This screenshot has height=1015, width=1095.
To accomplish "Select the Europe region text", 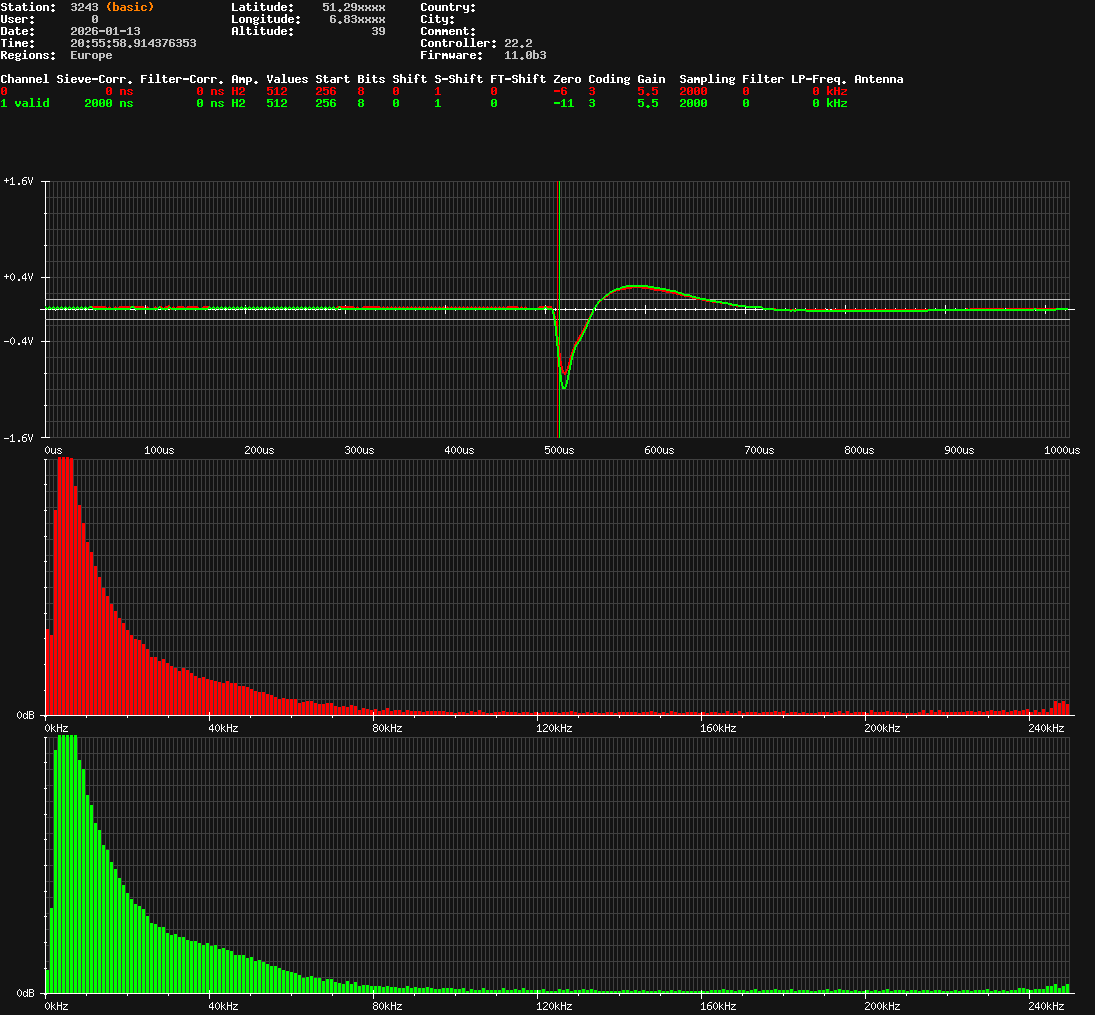I will pos(91,55).
